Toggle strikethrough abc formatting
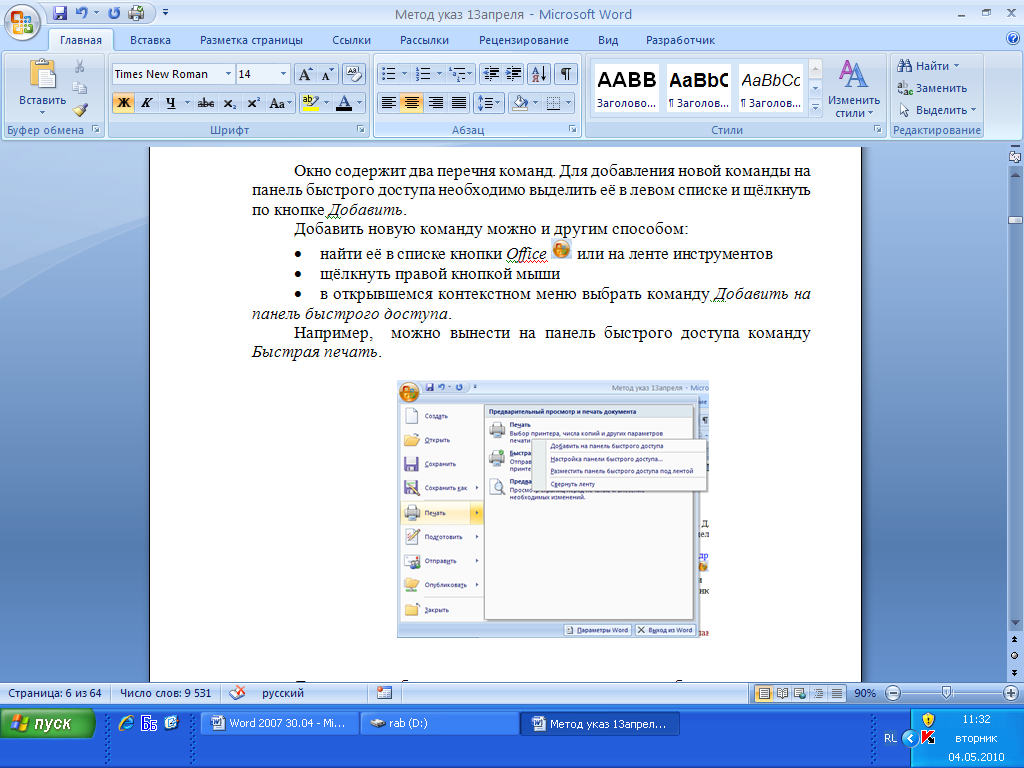Viewport: 1024px width, 768px height. (206, 103)
